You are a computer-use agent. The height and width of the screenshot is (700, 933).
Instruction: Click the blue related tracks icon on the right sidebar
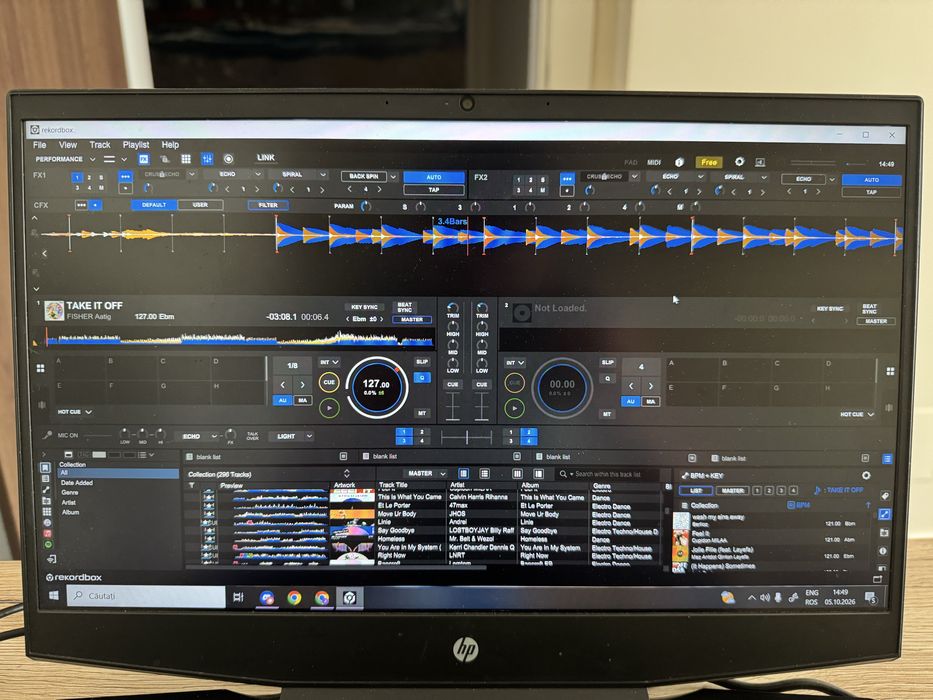tap(884, 514)
